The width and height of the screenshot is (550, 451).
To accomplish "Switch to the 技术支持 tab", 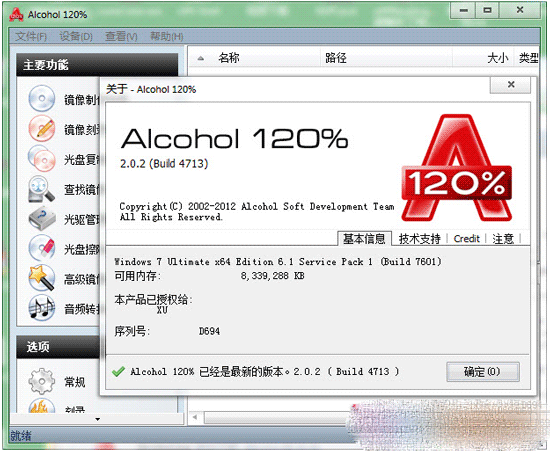I will point(420,239).
